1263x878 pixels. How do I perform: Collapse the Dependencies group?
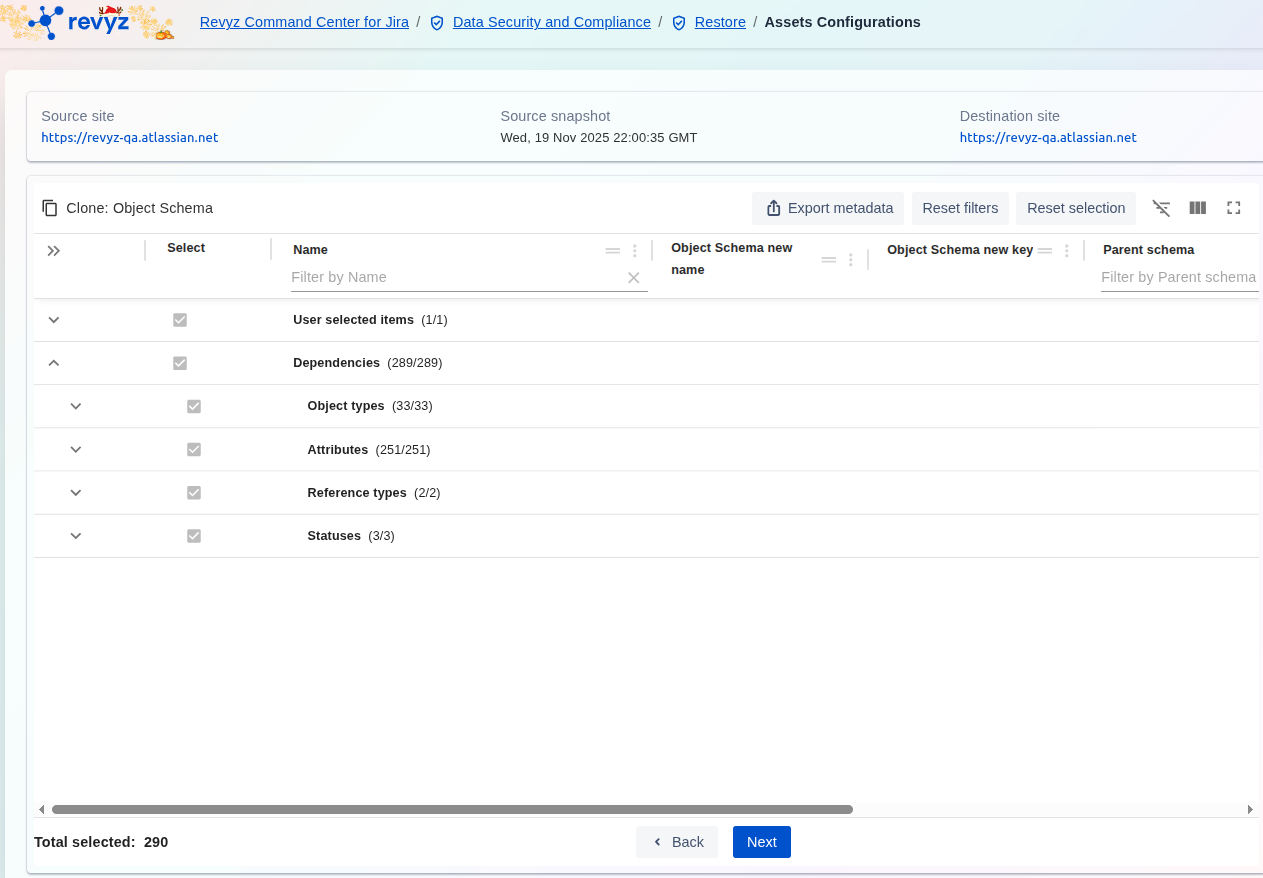[x=54, y=363]
